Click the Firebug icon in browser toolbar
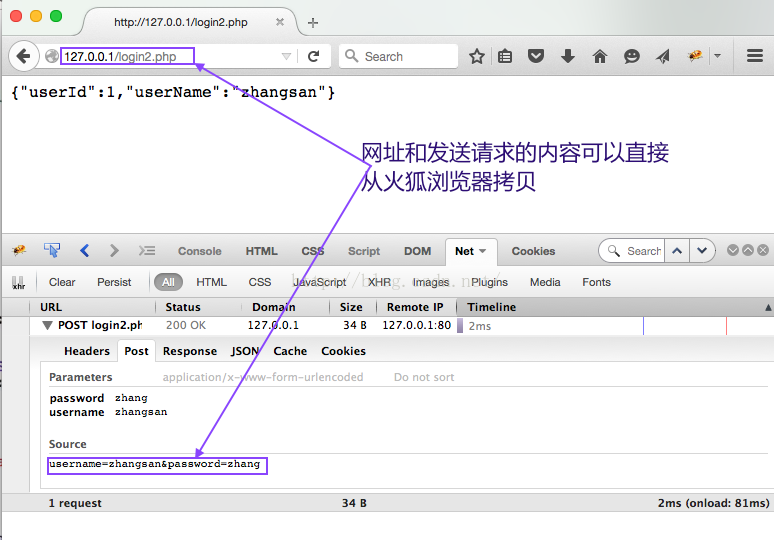774x540 pixels. (x=695, y=56)
